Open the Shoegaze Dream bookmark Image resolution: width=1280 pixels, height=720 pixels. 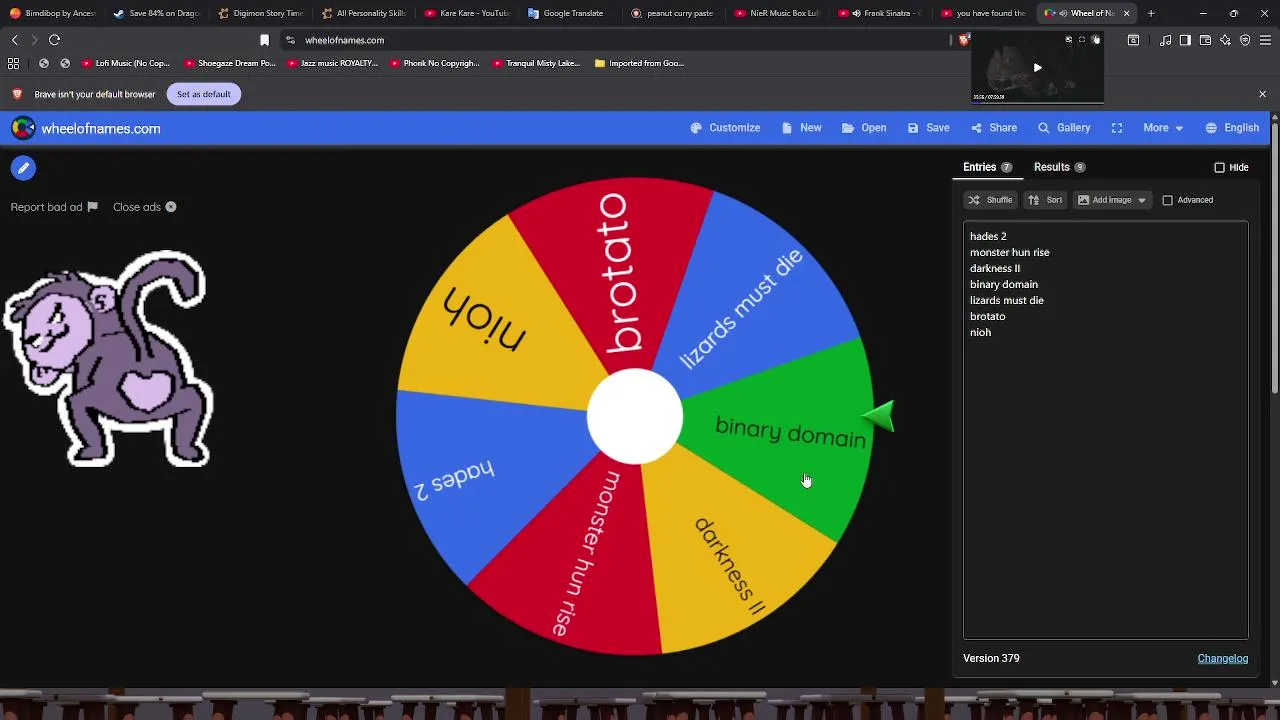tap(229, 63)
